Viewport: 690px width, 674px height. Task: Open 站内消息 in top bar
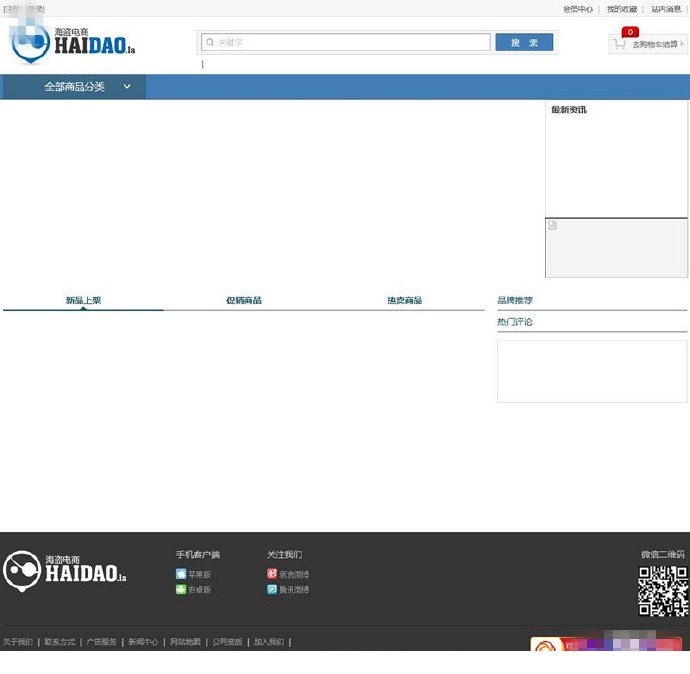point(666,9)
